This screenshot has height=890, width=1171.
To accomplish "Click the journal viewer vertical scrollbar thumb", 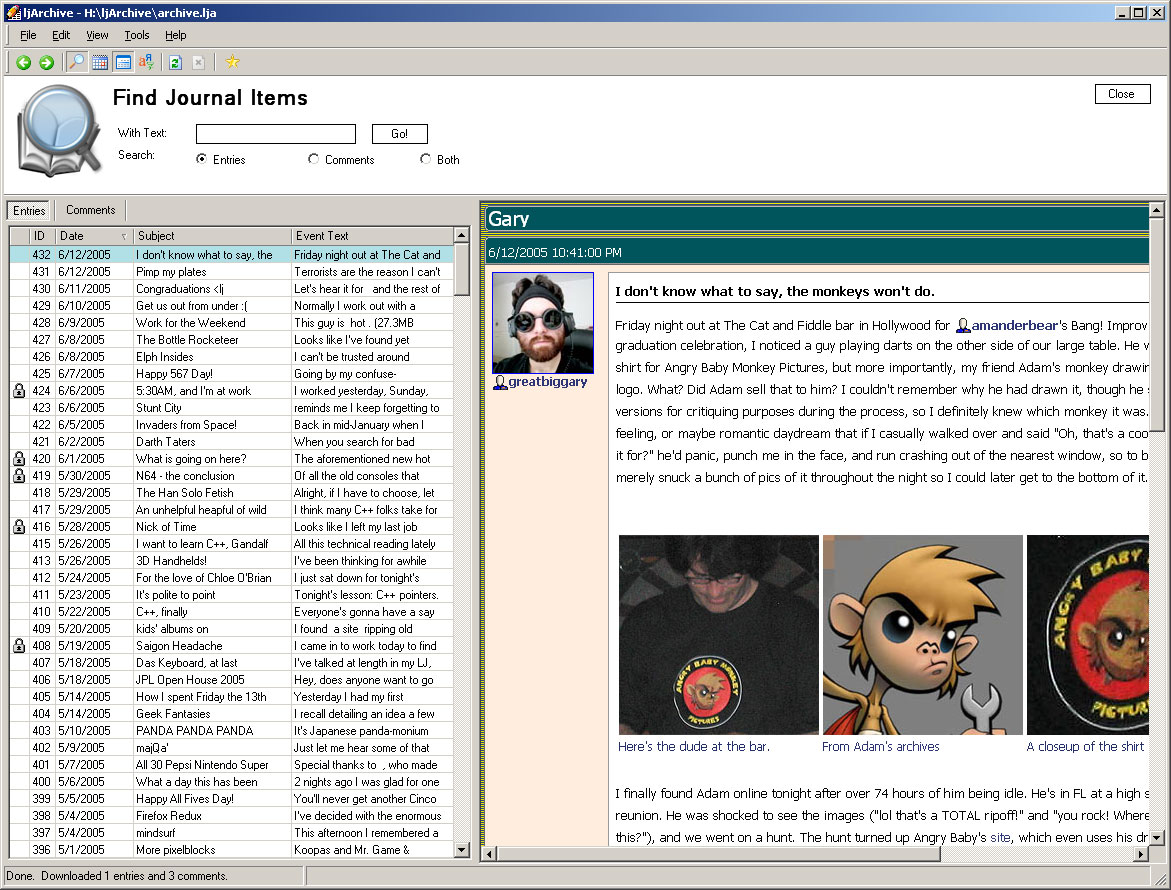I will 1156,325.
